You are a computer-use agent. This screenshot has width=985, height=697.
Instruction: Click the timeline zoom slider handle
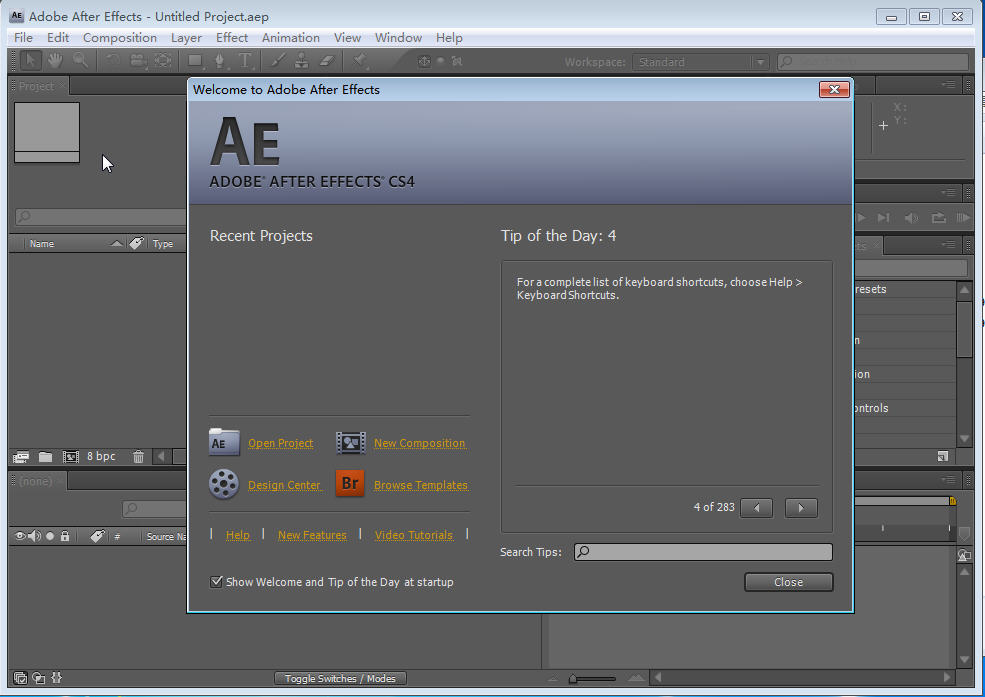tap(573, 678)
